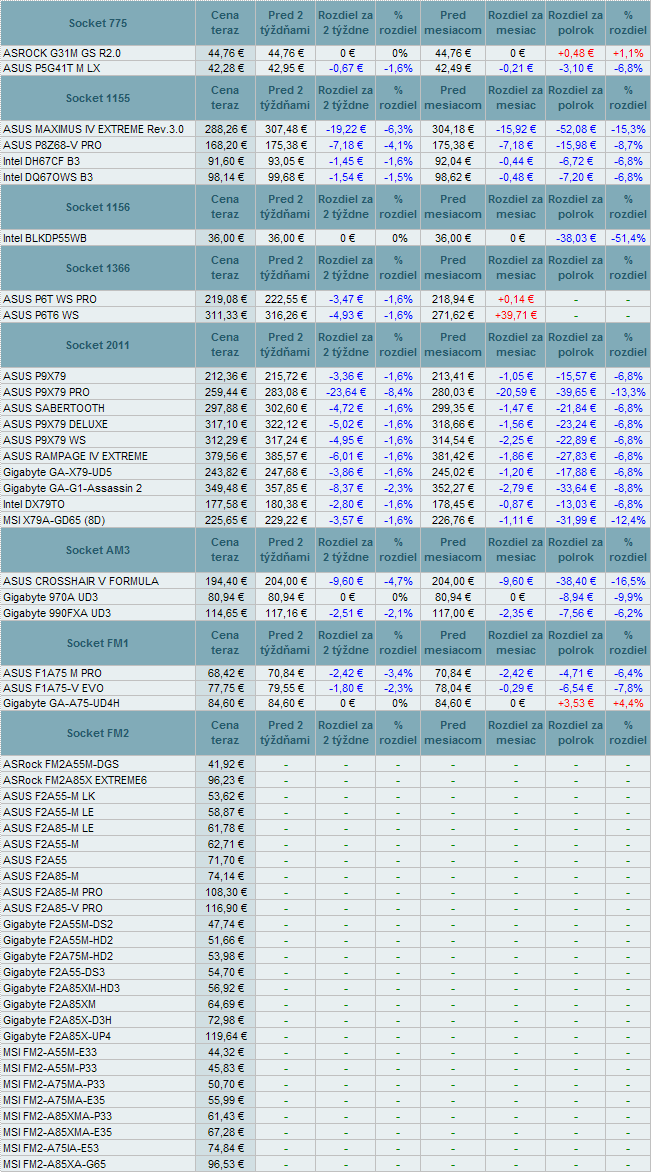Click the Gigabyte F2A85X-D3H product name

click(x=58, y=1020)
